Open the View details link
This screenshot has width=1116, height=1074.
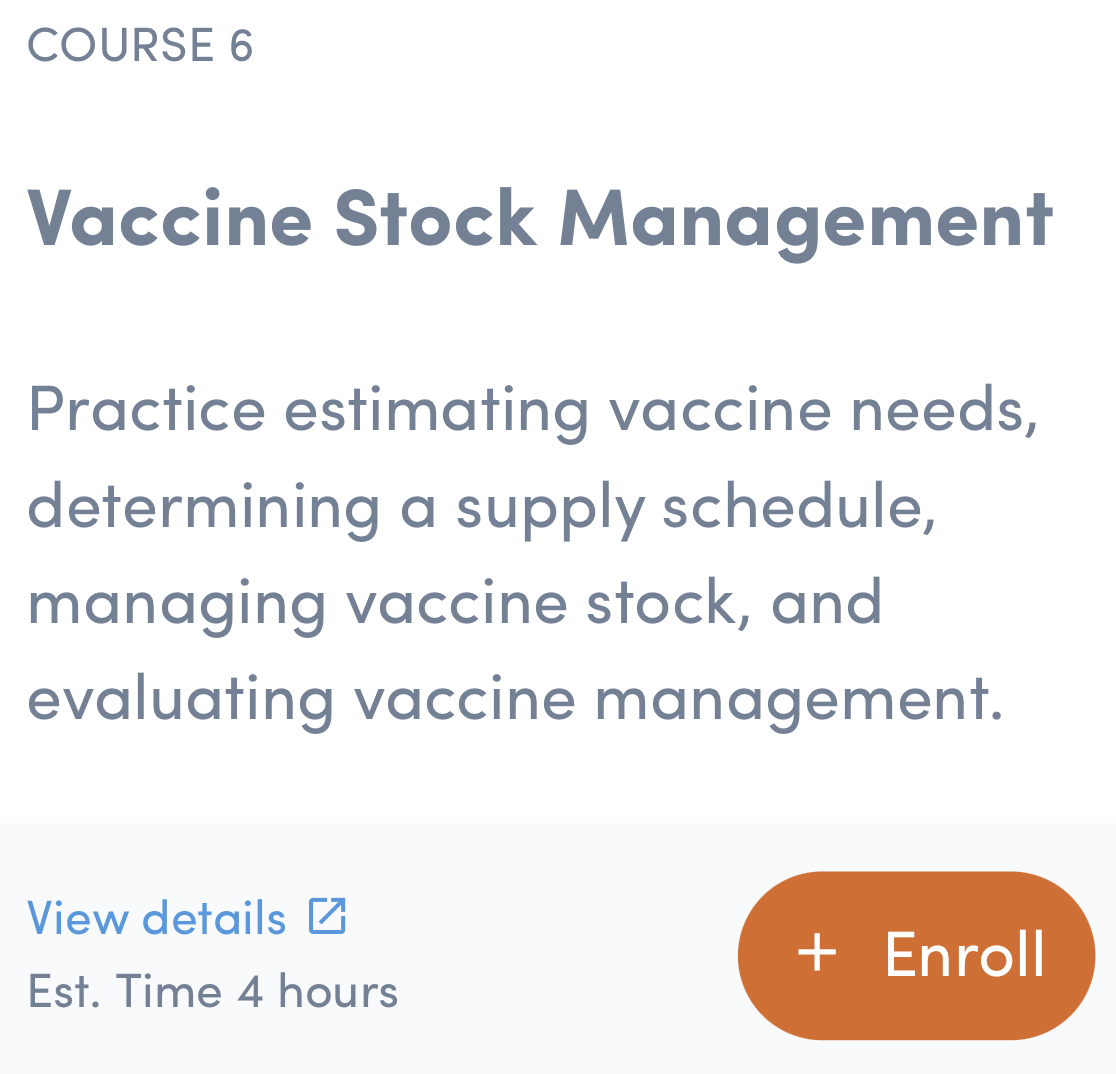pos(157,917)
